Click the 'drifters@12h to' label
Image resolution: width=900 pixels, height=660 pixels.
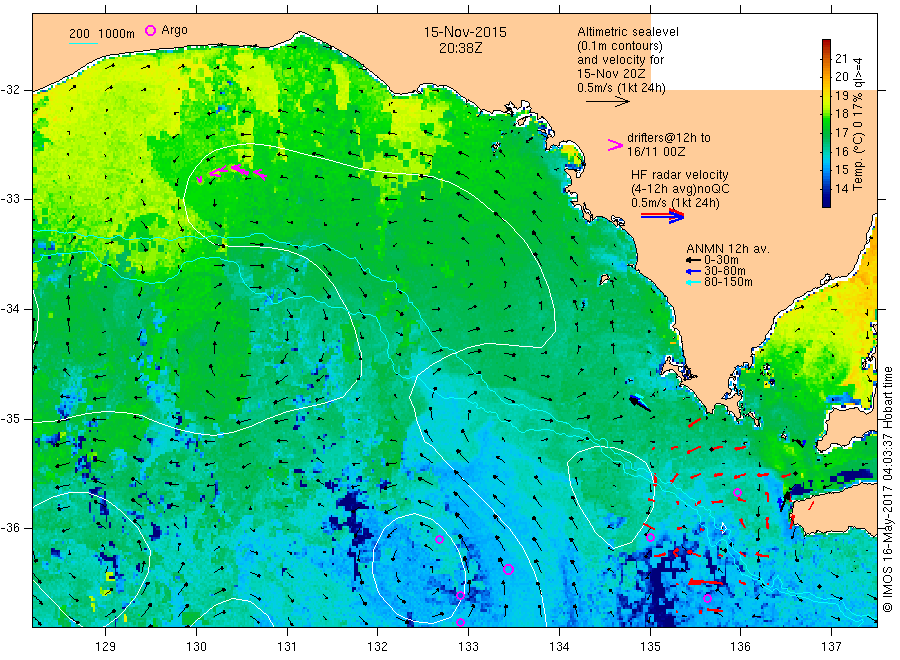pos(669,138)
